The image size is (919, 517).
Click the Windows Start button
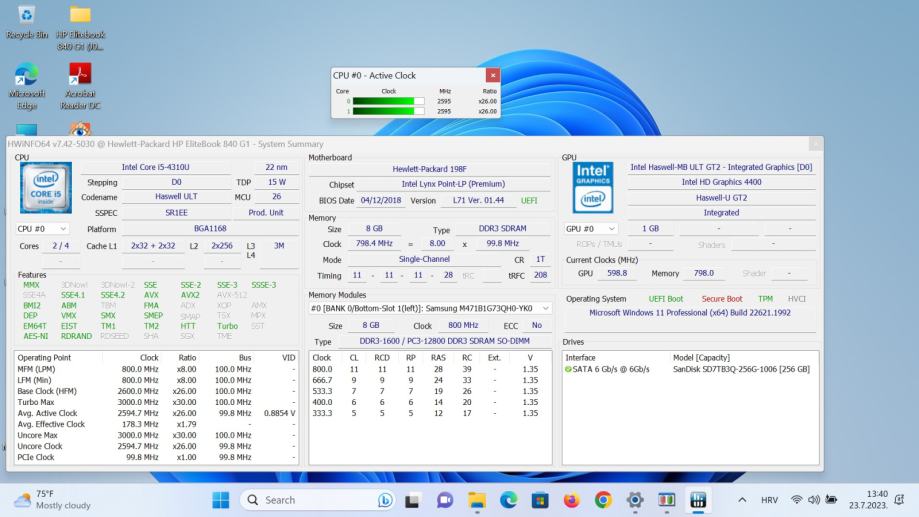(x=220, y=499)
